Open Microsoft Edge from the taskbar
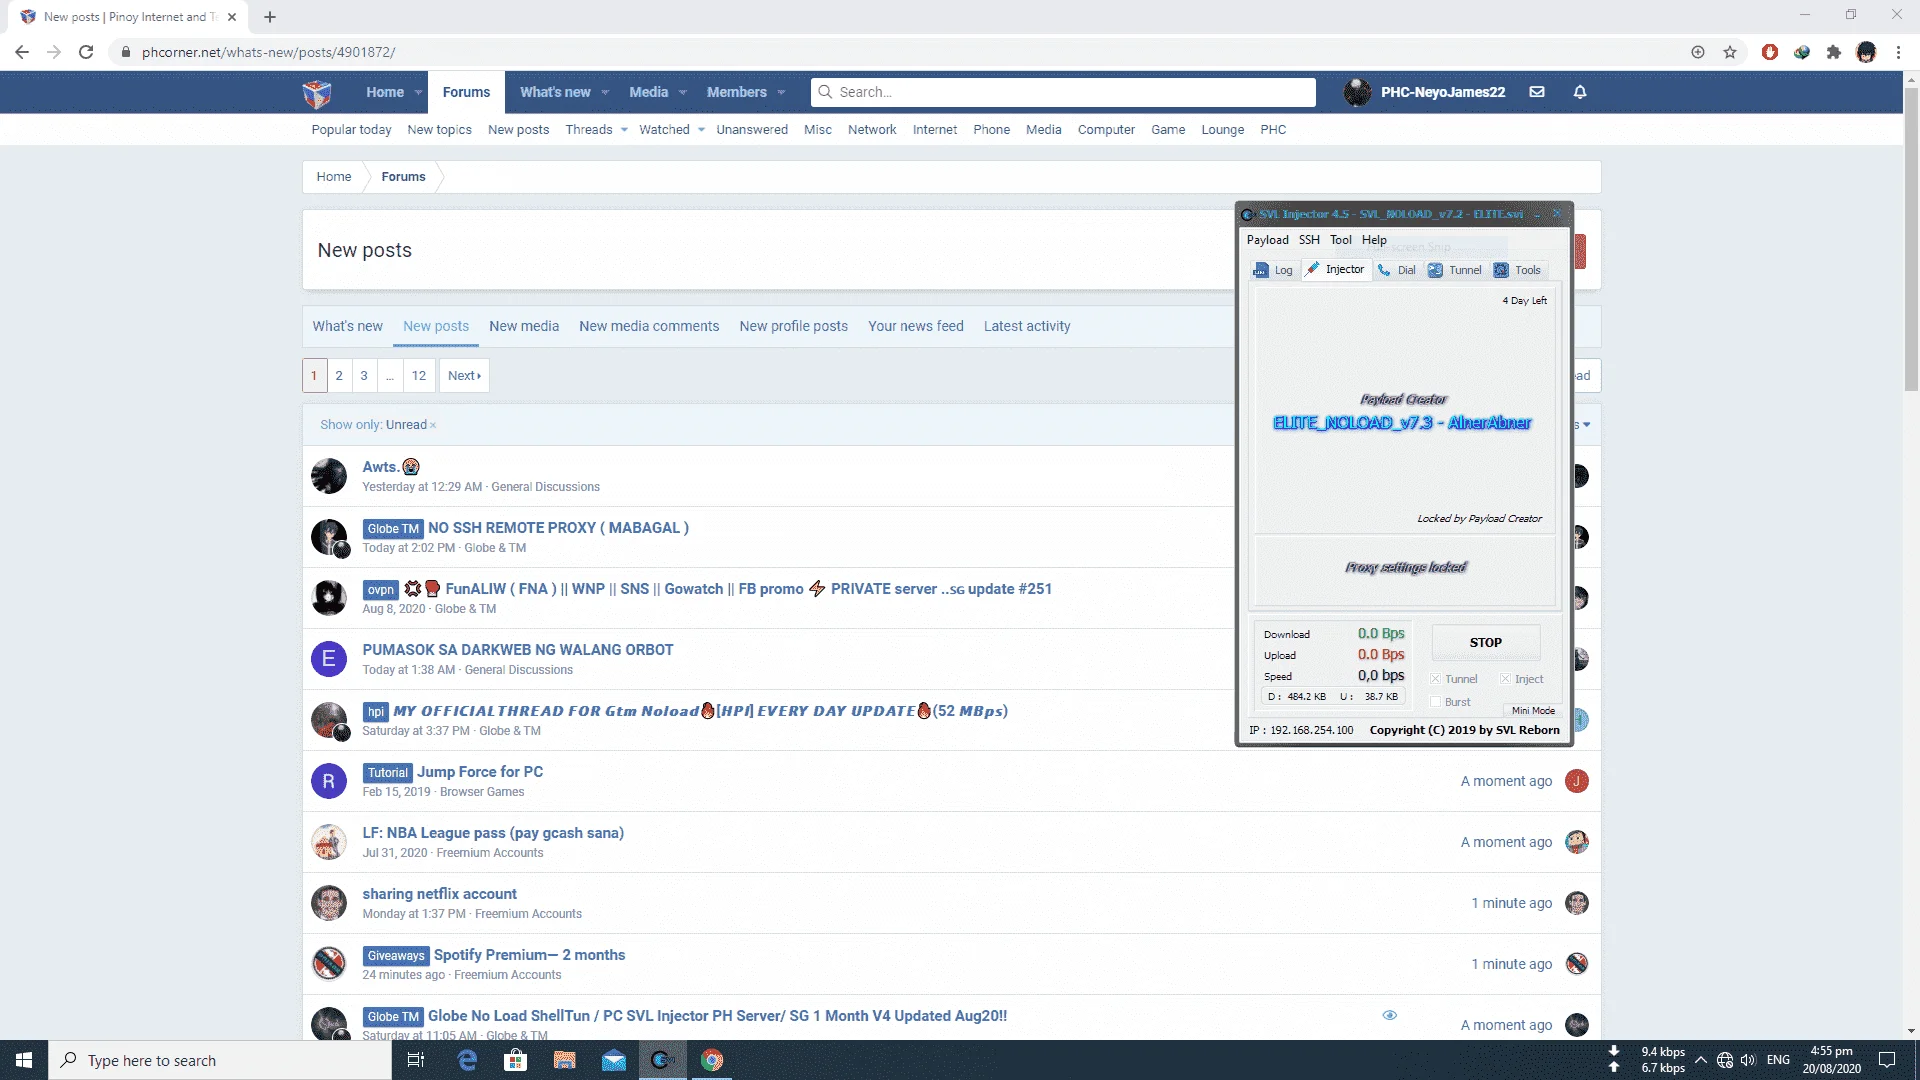Screen dimensions: 1920x1080 point(466,1060)
